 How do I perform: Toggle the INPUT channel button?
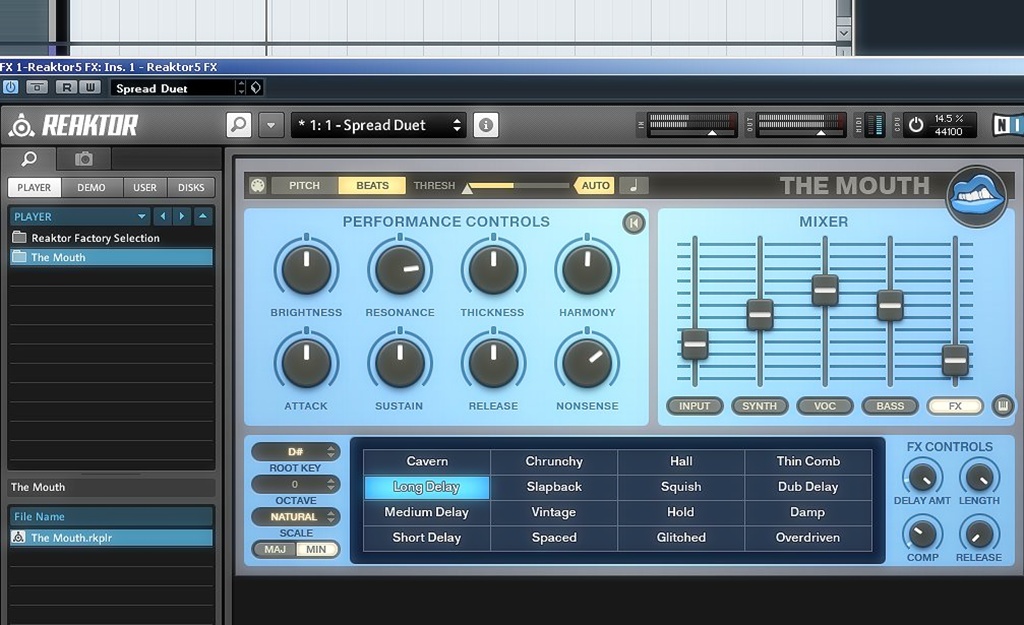[694, 406]
